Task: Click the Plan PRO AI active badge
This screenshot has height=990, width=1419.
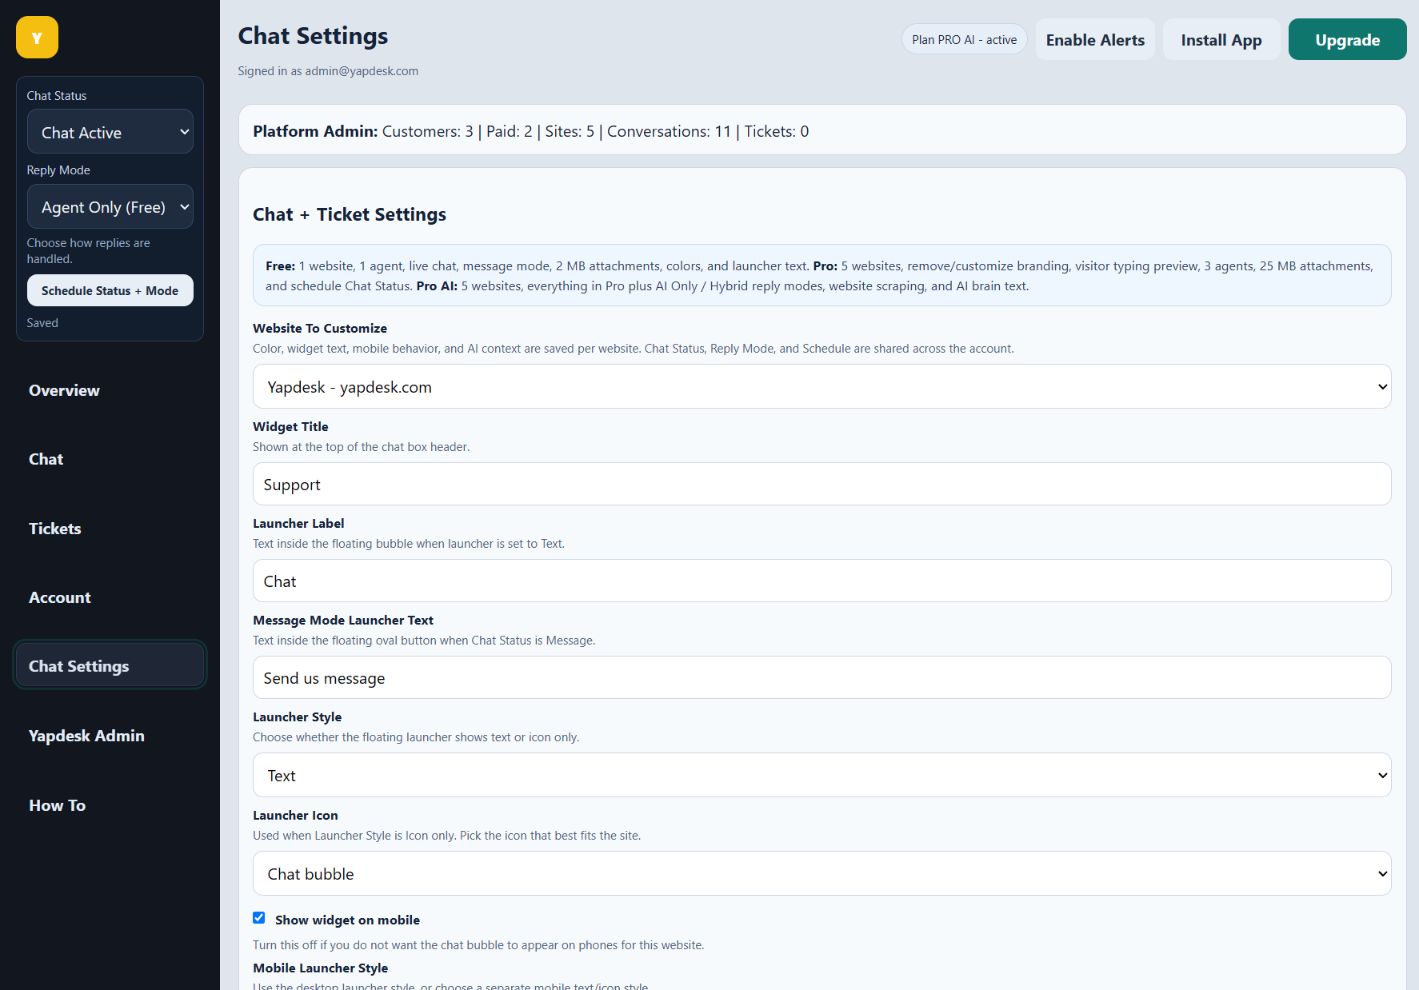Action: pos(964,40)
